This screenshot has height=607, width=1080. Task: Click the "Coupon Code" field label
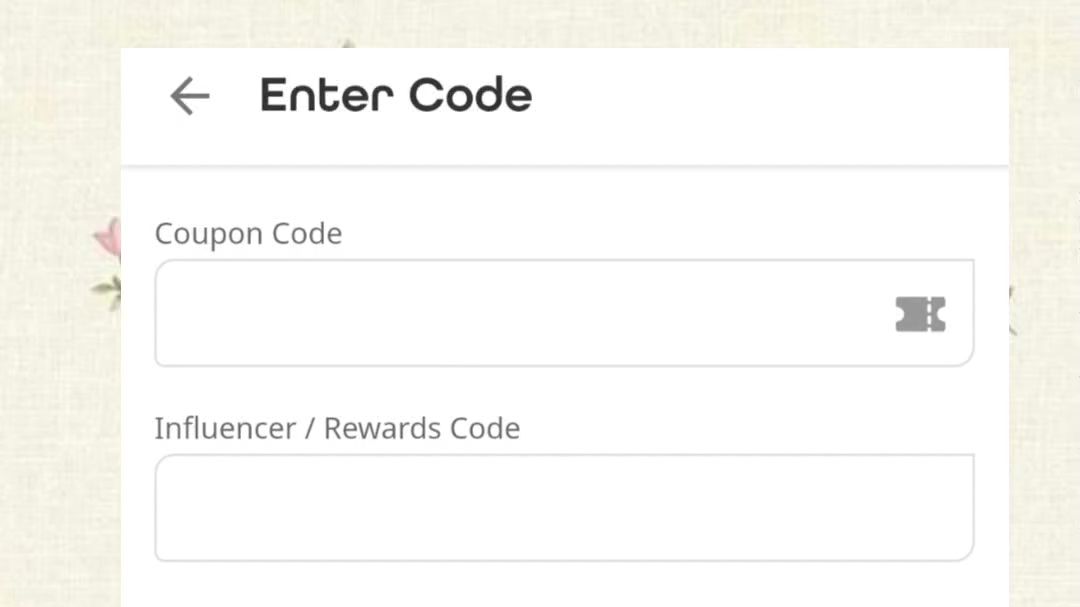248,233
